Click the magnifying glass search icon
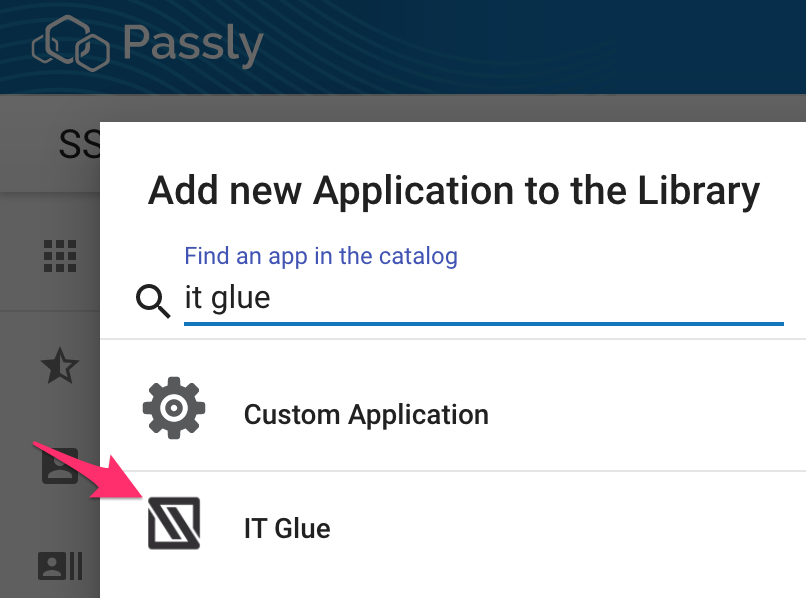The height and width of the screenshot is (598, 806). (153, 301)
